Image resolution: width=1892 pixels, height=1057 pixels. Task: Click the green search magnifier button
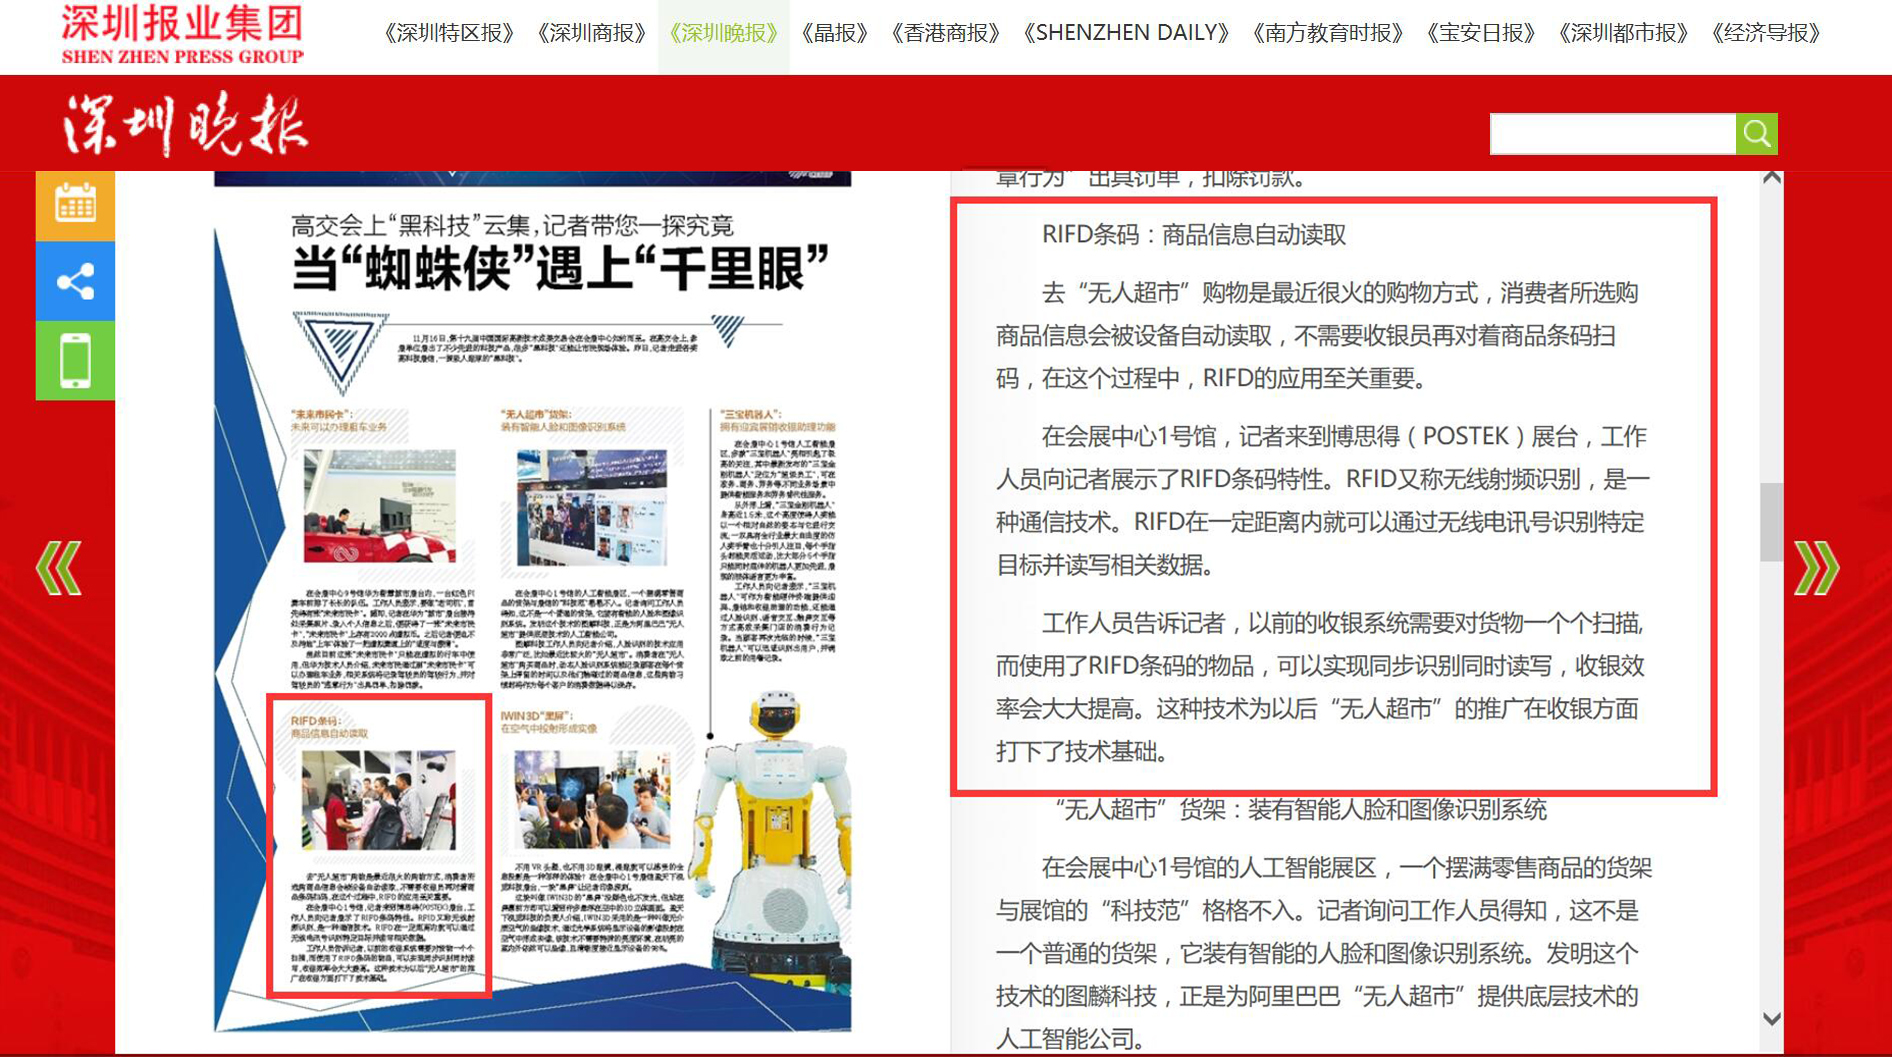1756,134
